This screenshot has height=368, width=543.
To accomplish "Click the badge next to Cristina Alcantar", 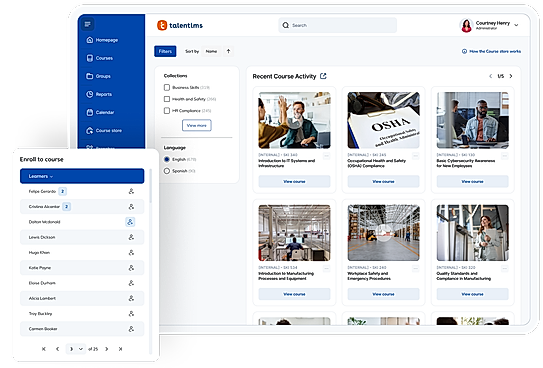I will pos(66,207).
